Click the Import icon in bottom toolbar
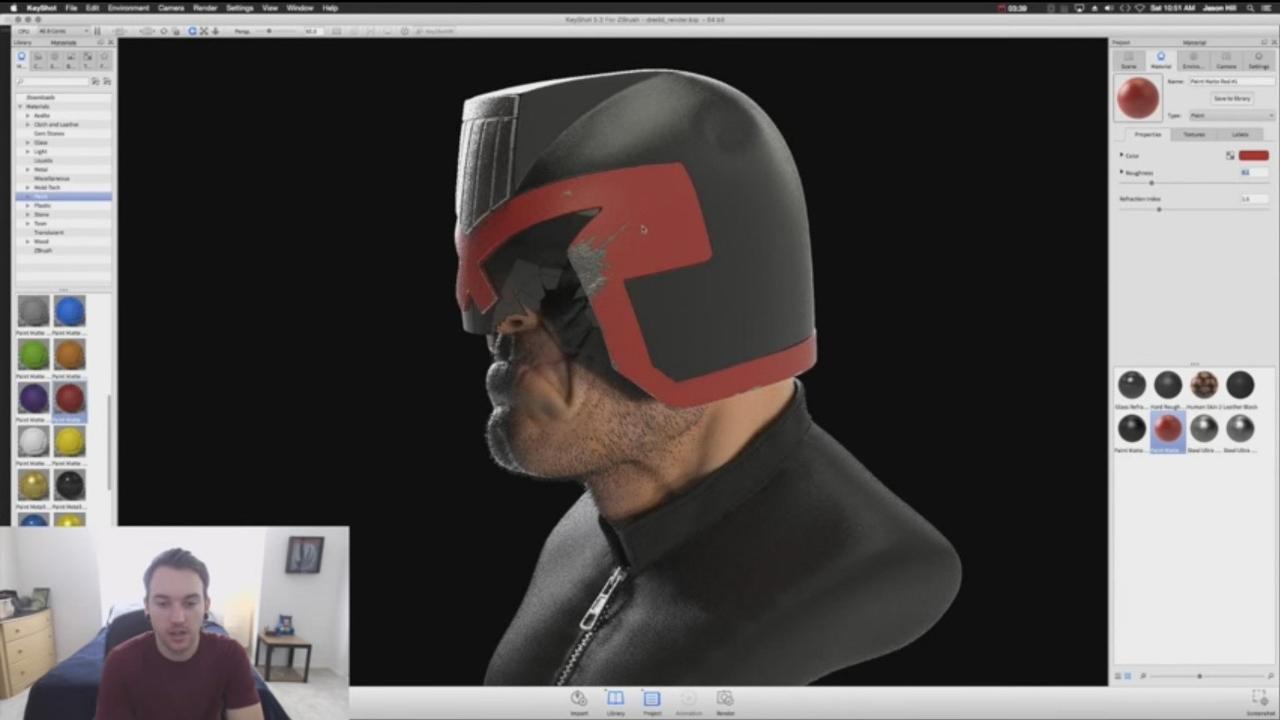 [x=579, y=701]
